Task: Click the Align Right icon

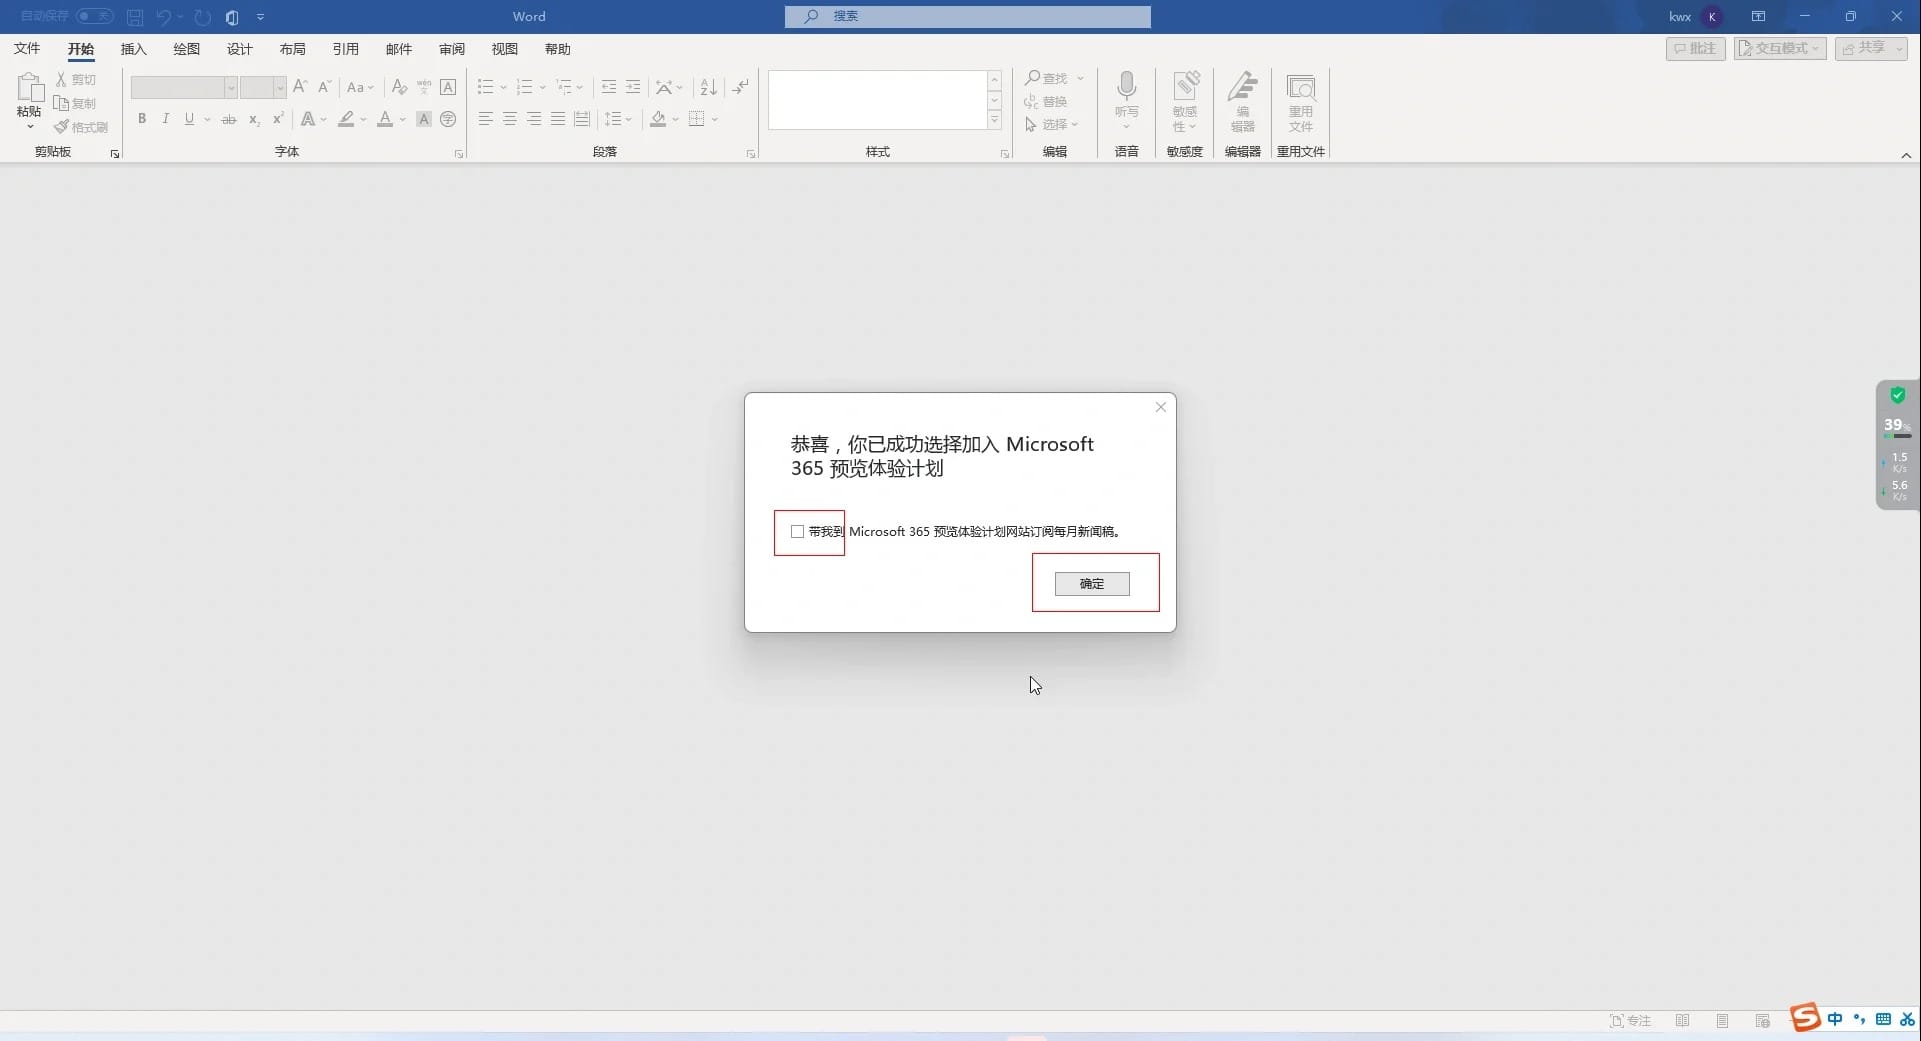Action: click(x=534, y=119)
